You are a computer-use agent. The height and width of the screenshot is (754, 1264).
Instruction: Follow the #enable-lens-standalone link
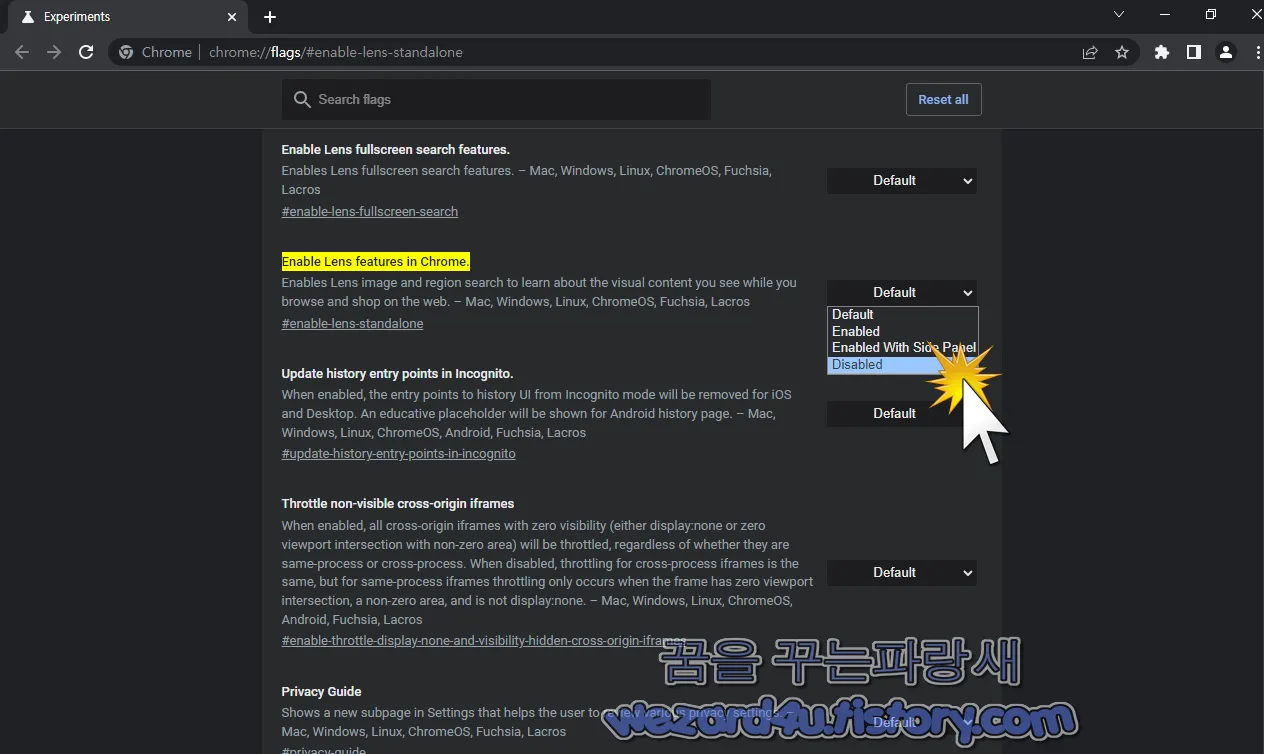pyautogui.click(x=352, y=323)
